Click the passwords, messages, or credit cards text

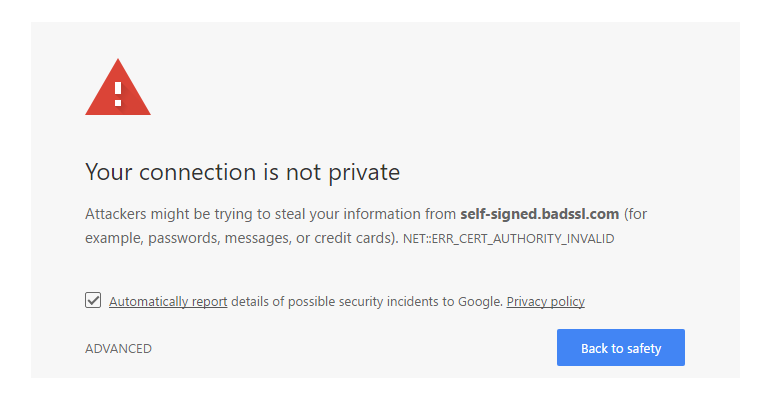pos(272,238)
